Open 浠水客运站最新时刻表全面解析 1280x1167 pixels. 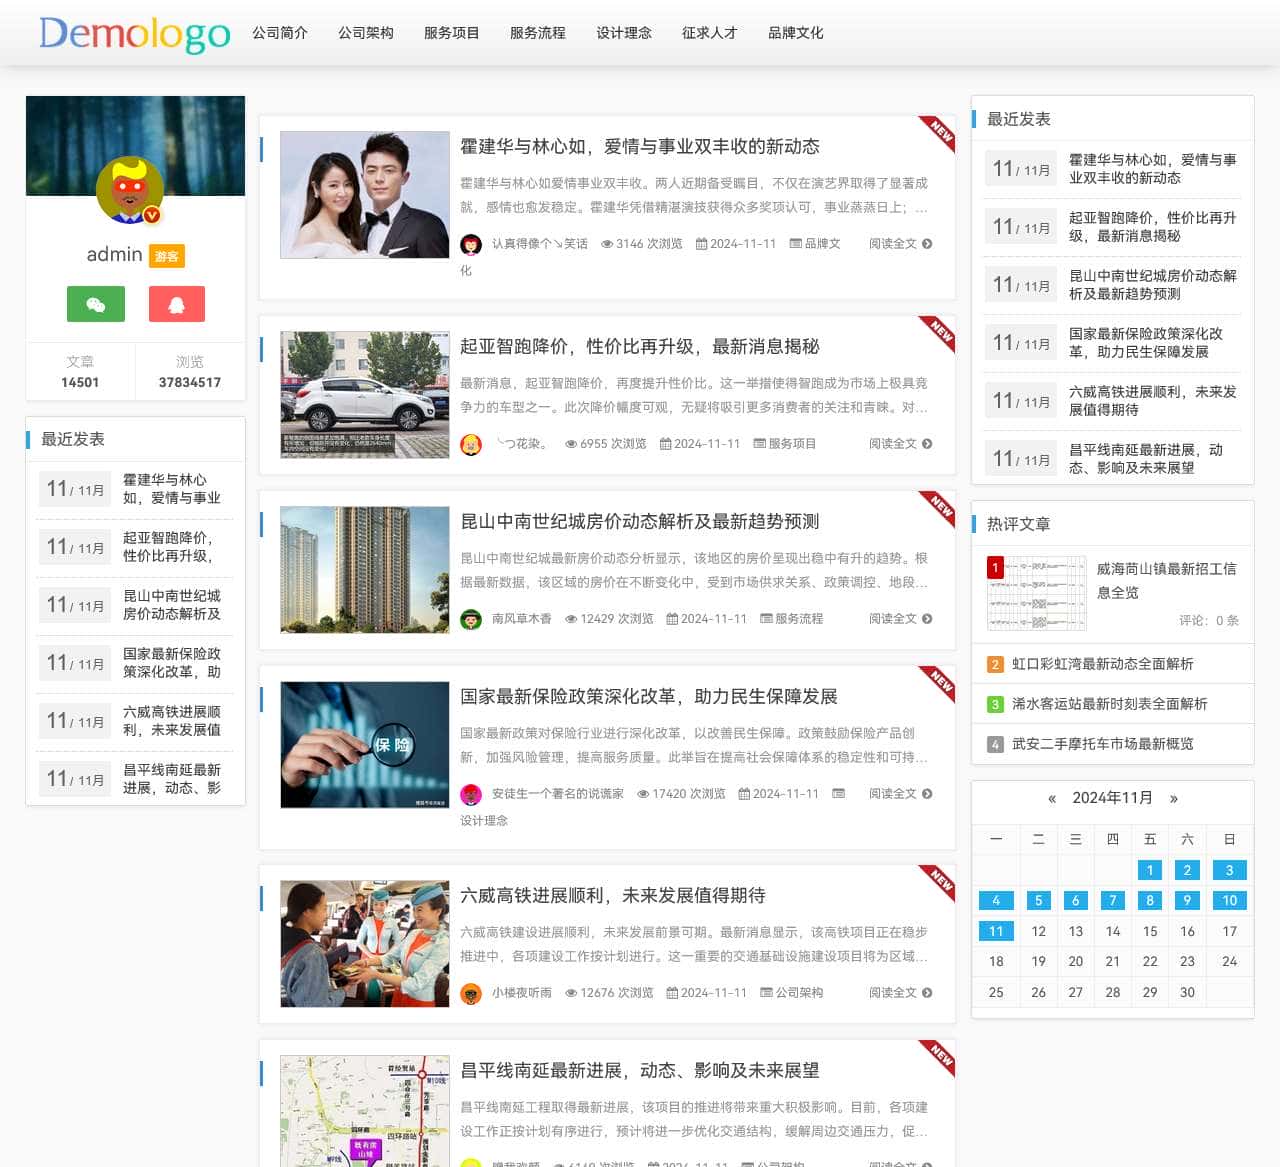(1109, 704)
